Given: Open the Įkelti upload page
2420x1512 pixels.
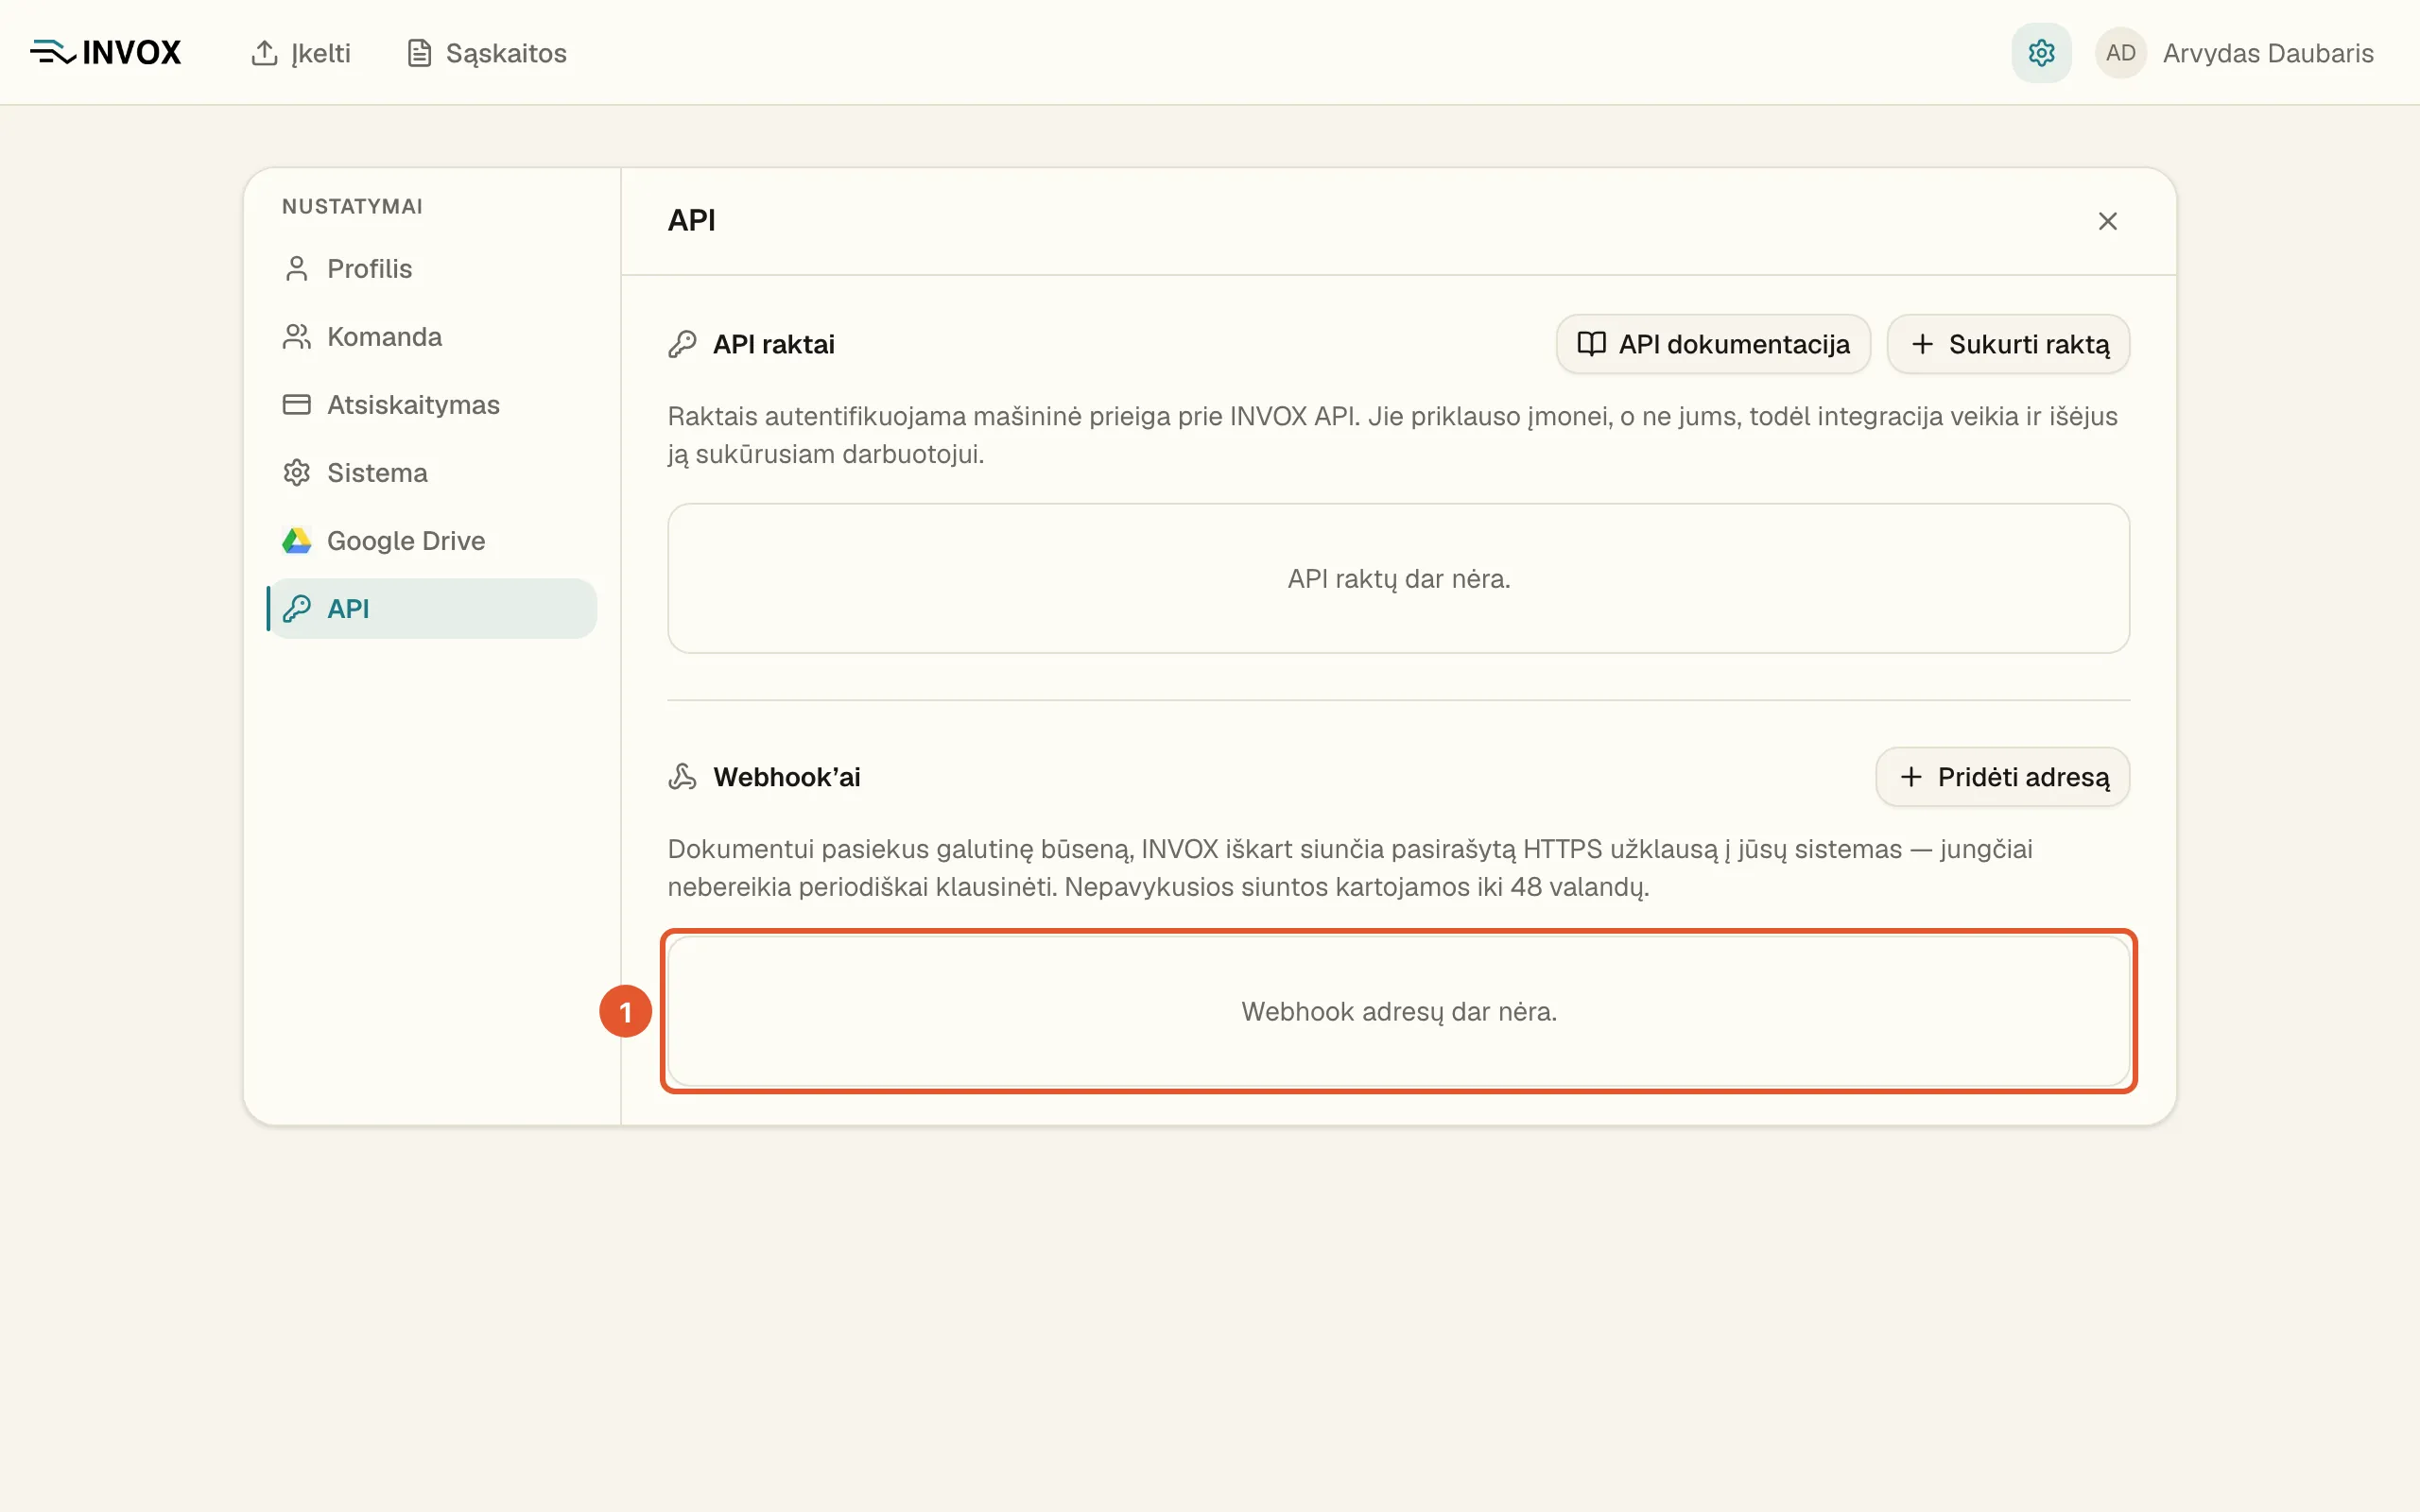Looking at the screenshot, I should 300,53.
